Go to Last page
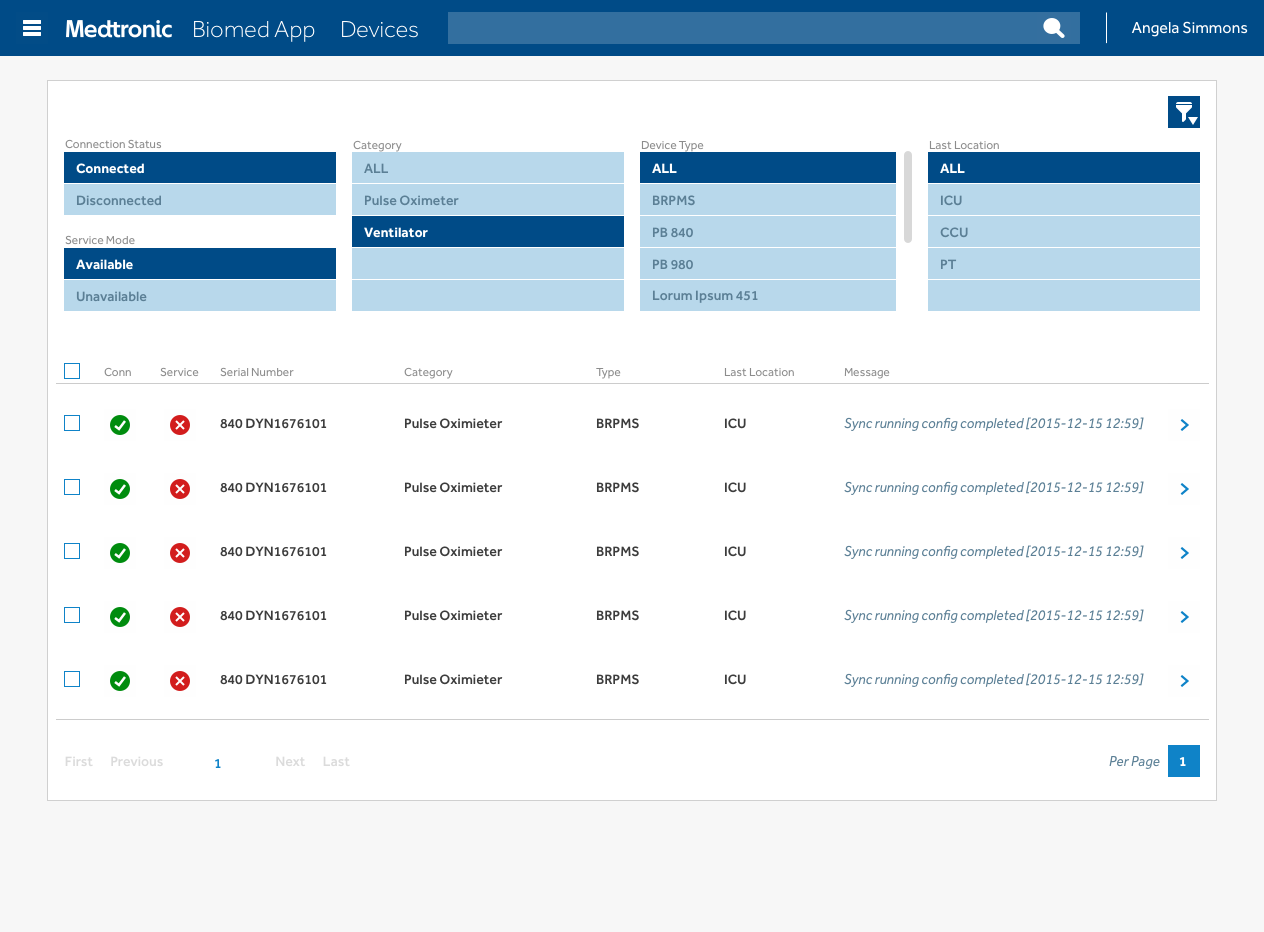The width and height of the screenshot is (1264, 932). pyautogui.click(x=336, y=762)
